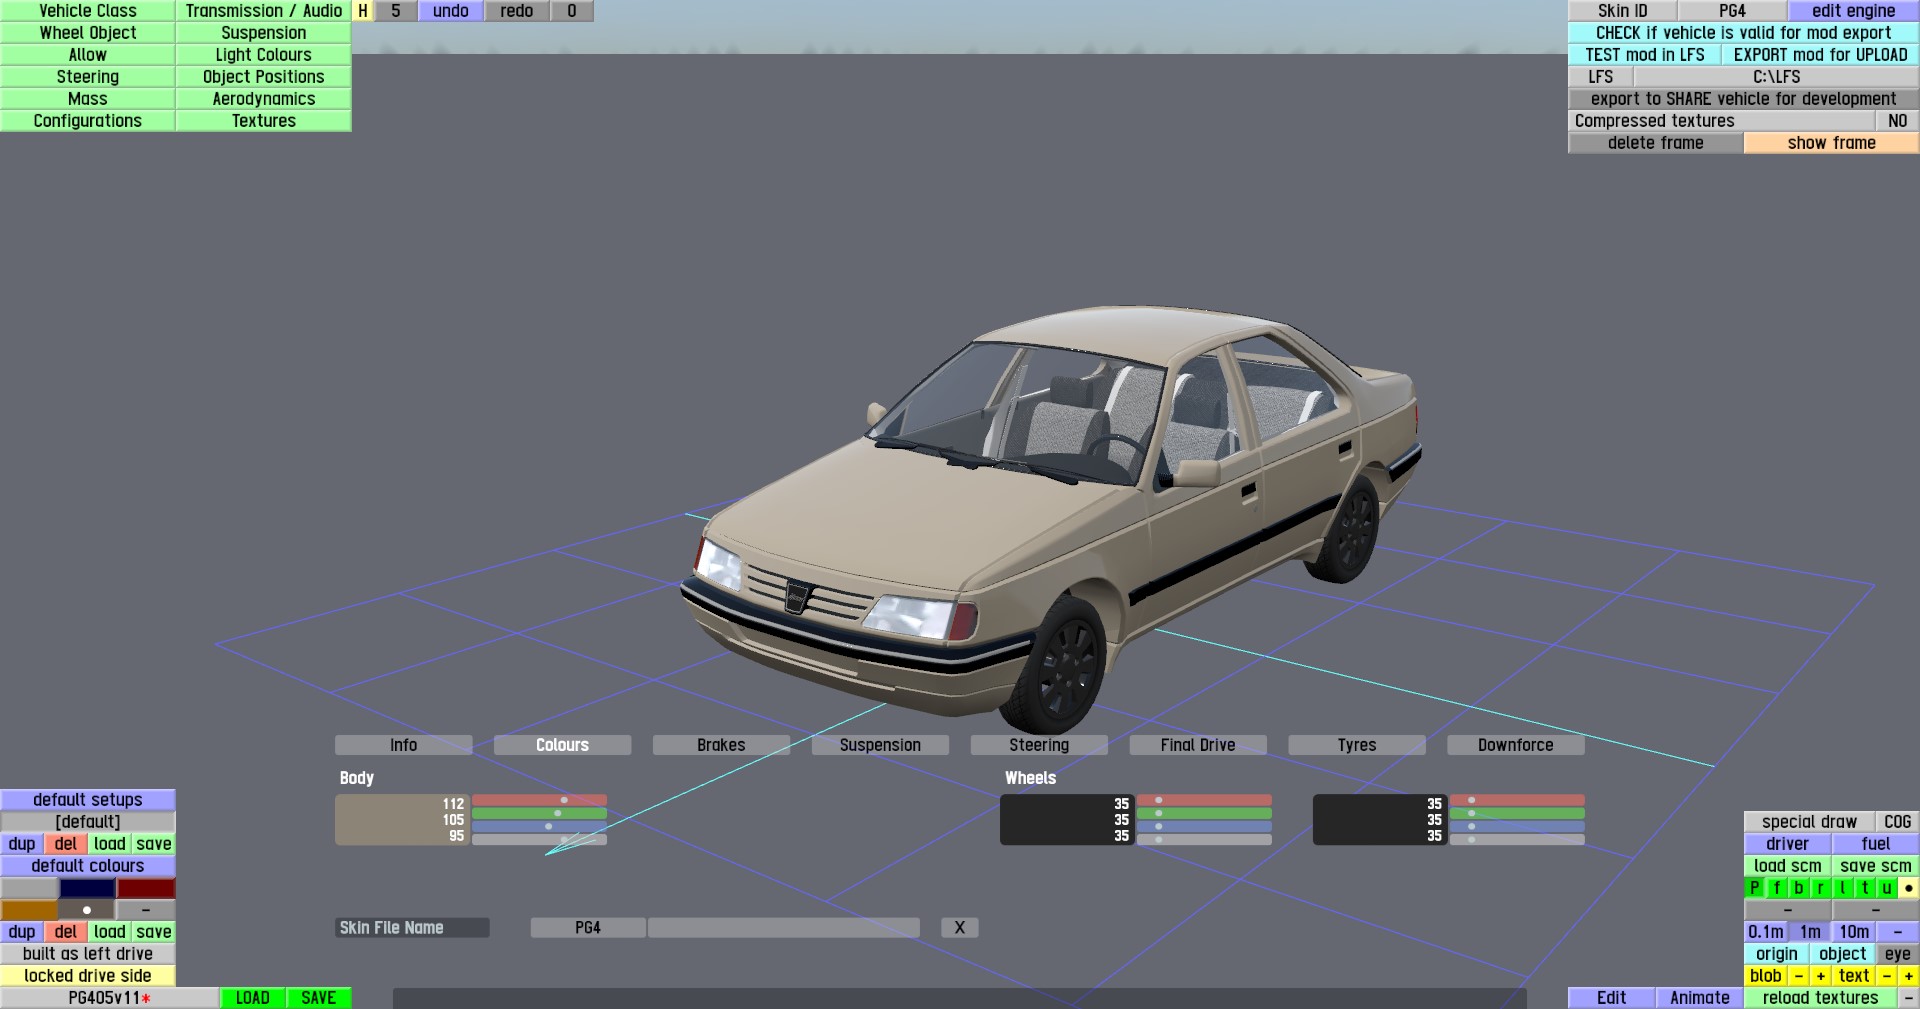The width and height of the screenshot is (1920, 1009).
Task: Select the navy blue default colour swatch
Action: [87, 888]
